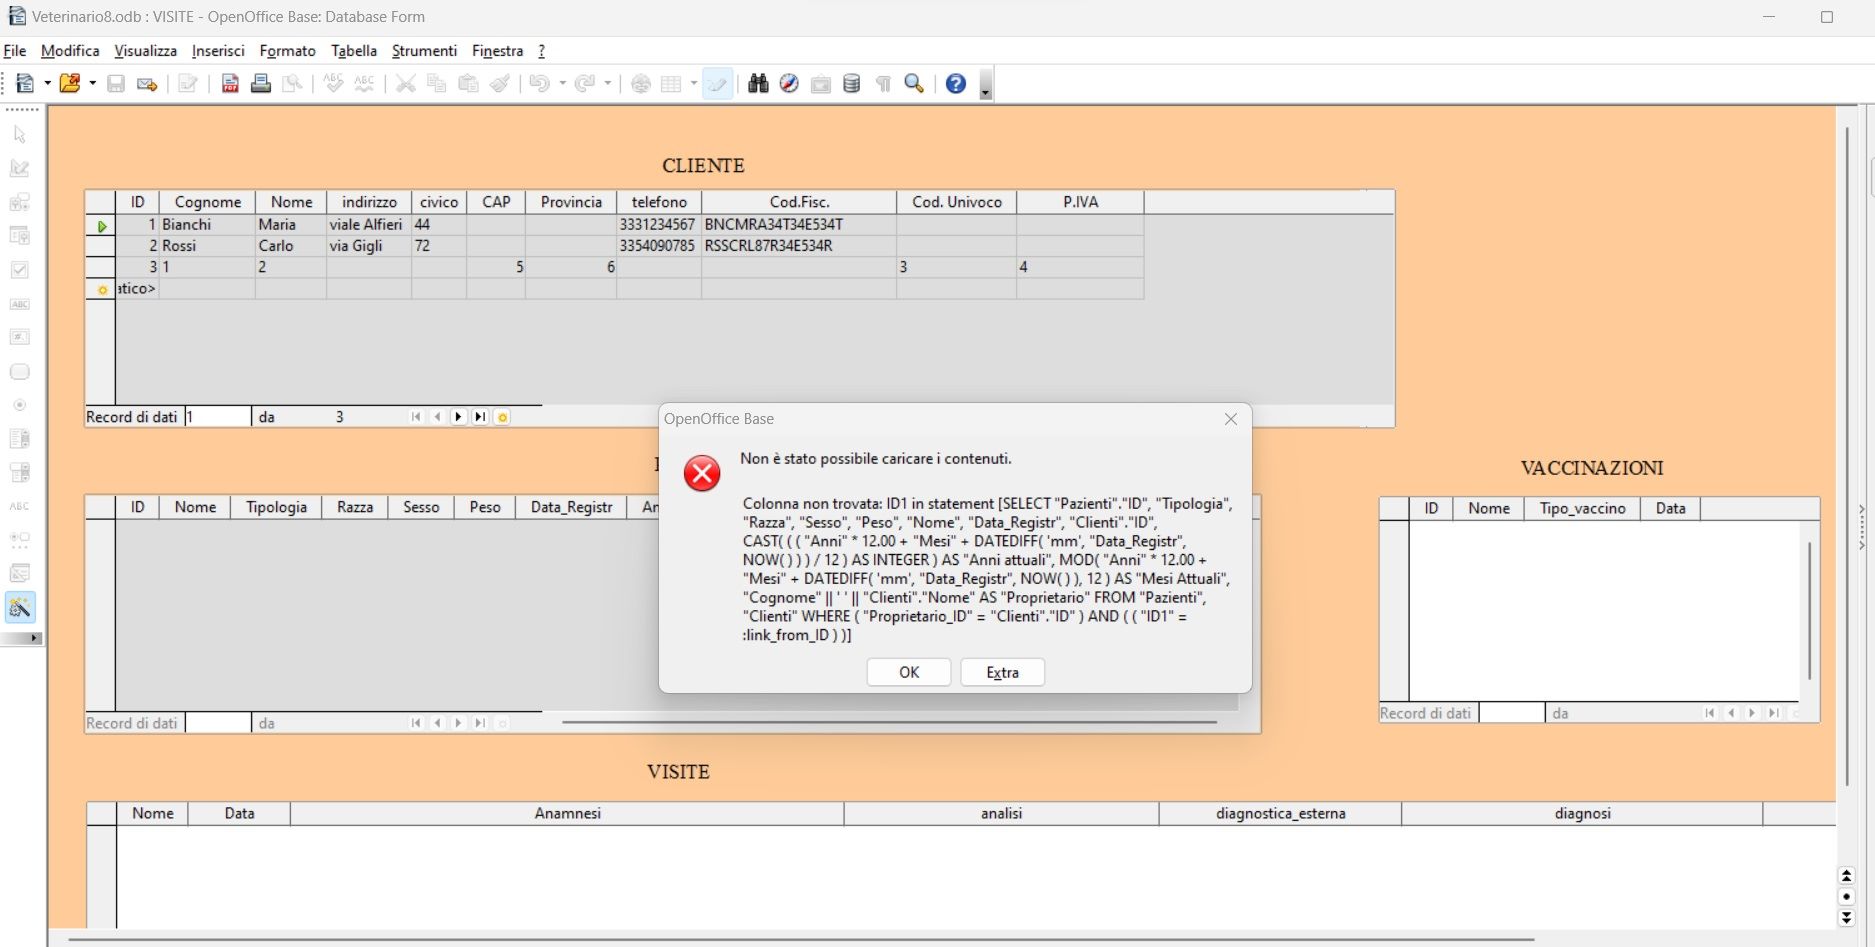Click the Export as PDF icon

(x=230, y=84)
